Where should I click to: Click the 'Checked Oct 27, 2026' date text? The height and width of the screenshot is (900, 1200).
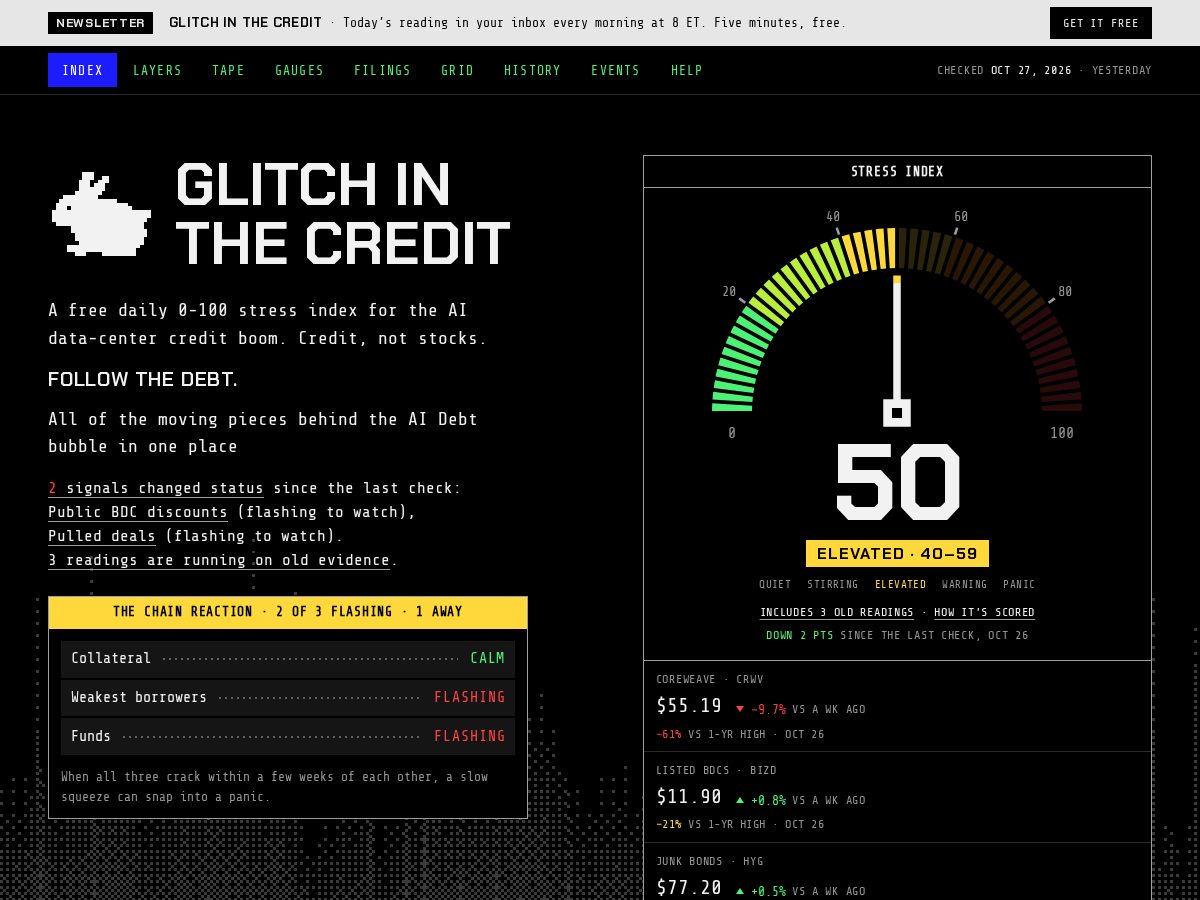pyautogui.click(x=1004, y=70)
